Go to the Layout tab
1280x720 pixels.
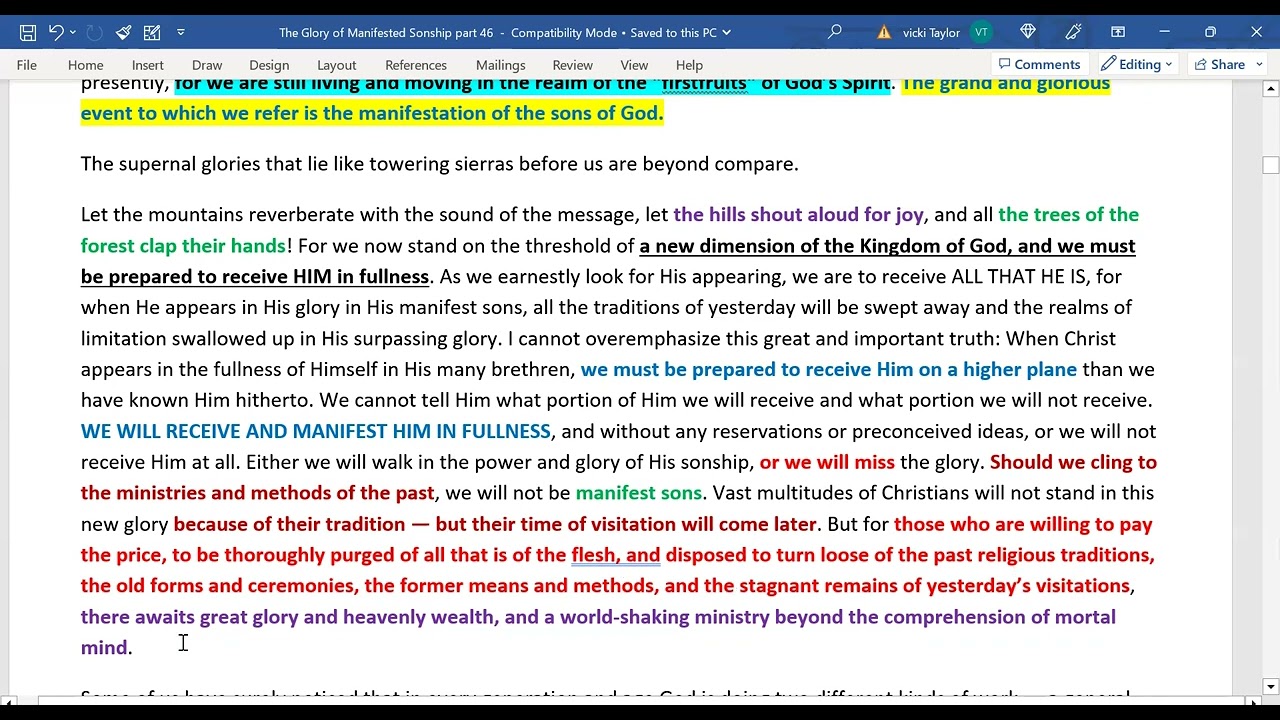point(337,65)
